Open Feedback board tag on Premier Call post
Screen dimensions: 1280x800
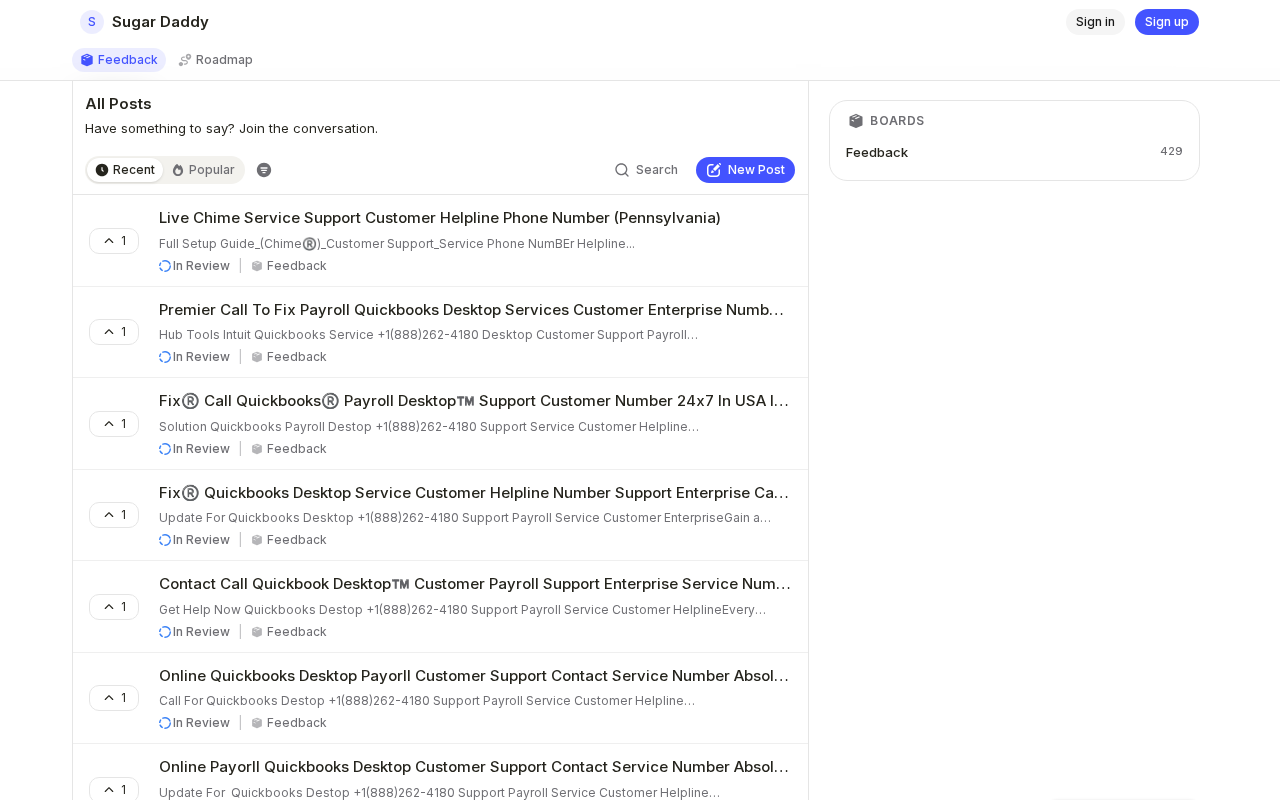289,357
